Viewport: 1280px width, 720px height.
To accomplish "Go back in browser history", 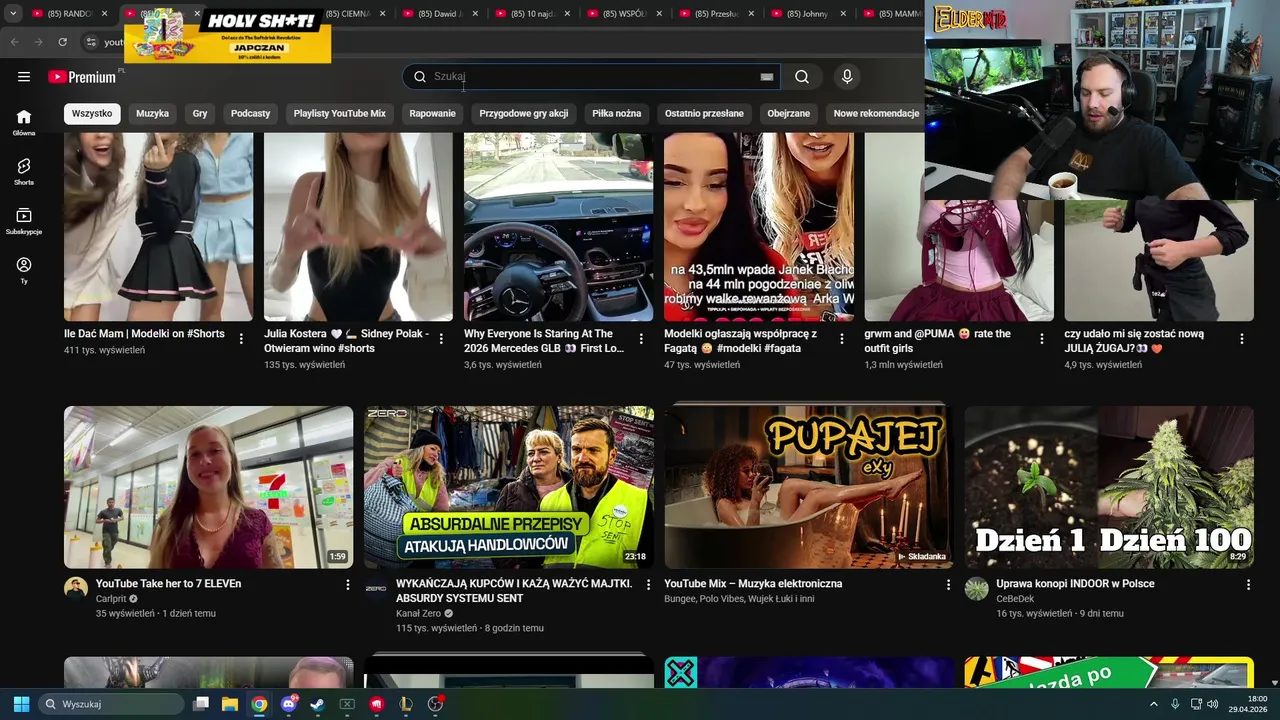I will pyautogui.click(x=14, y=42).
